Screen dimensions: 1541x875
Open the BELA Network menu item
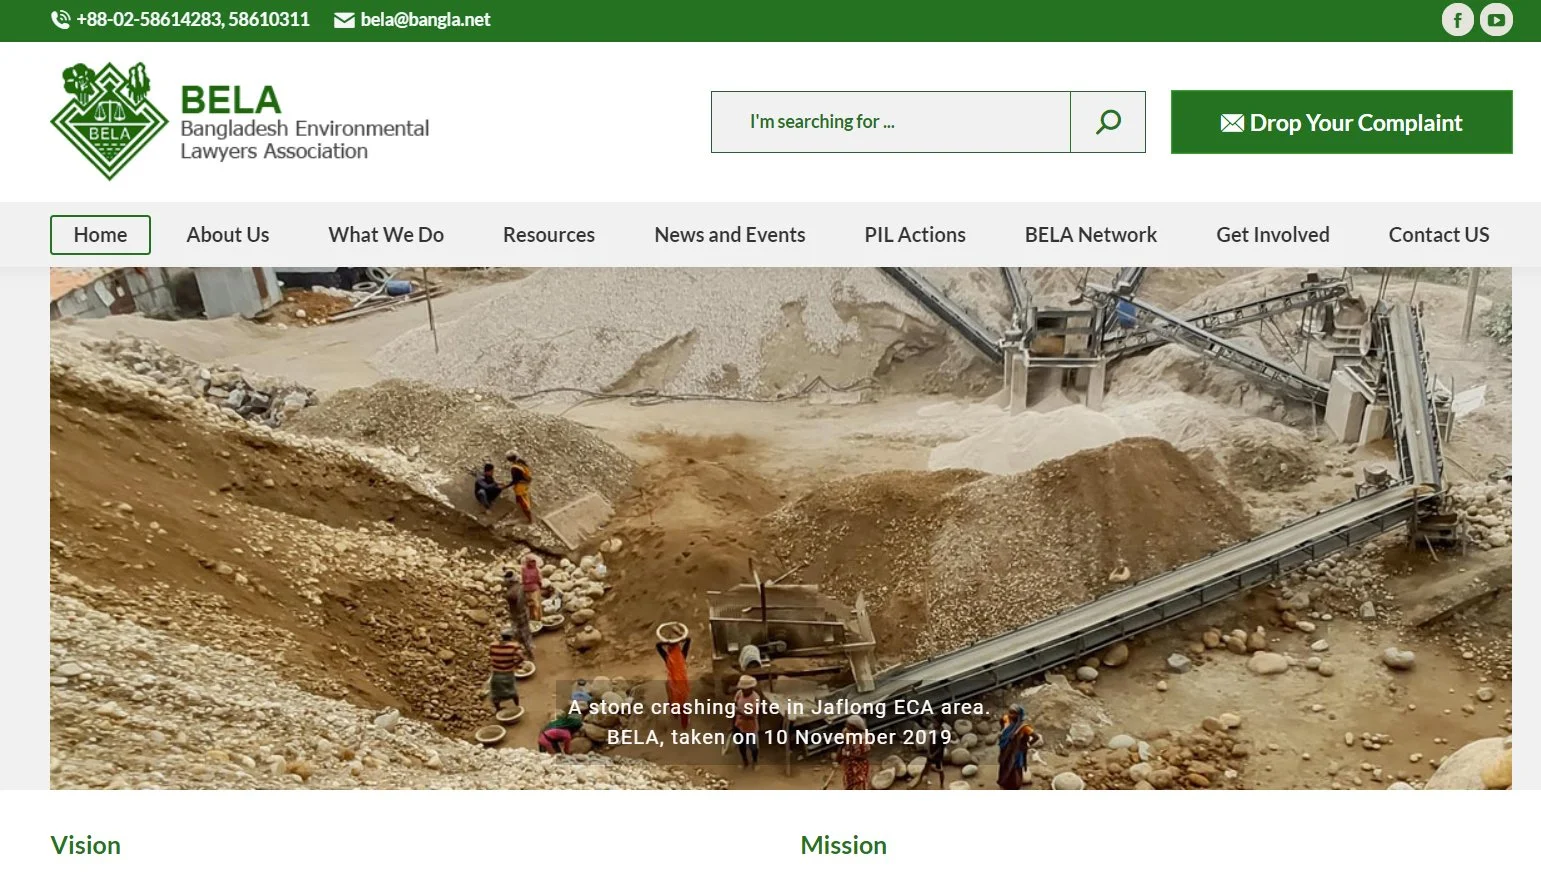[x=1091, y=235]
